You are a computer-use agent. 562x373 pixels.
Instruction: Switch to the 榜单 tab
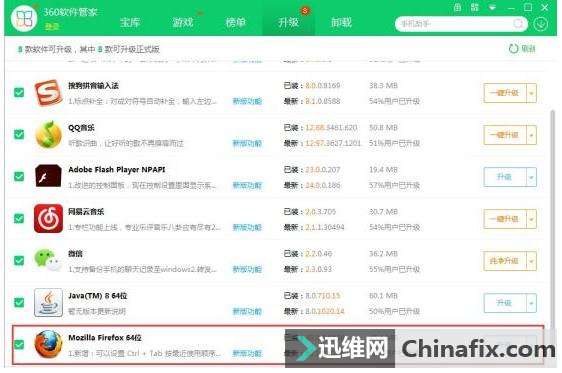click(x=236, y=23)
